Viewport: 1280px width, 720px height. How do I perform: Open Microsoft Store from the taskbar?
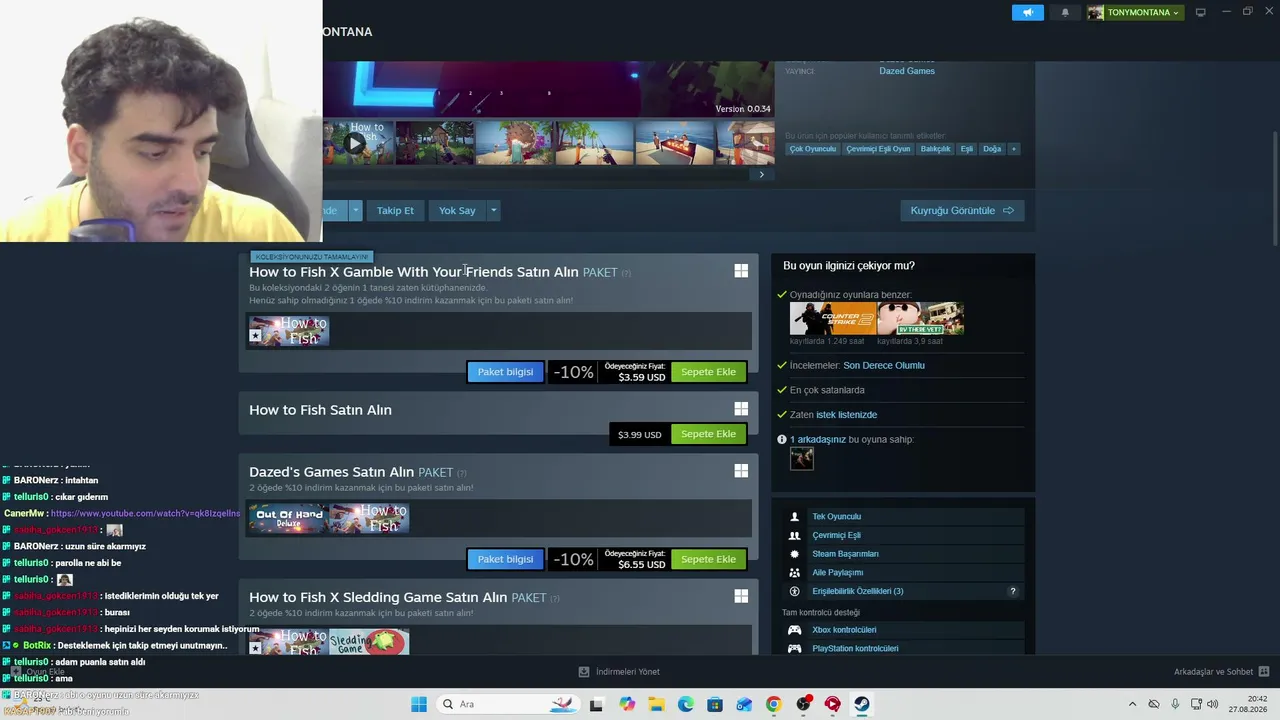pos(715,704)
